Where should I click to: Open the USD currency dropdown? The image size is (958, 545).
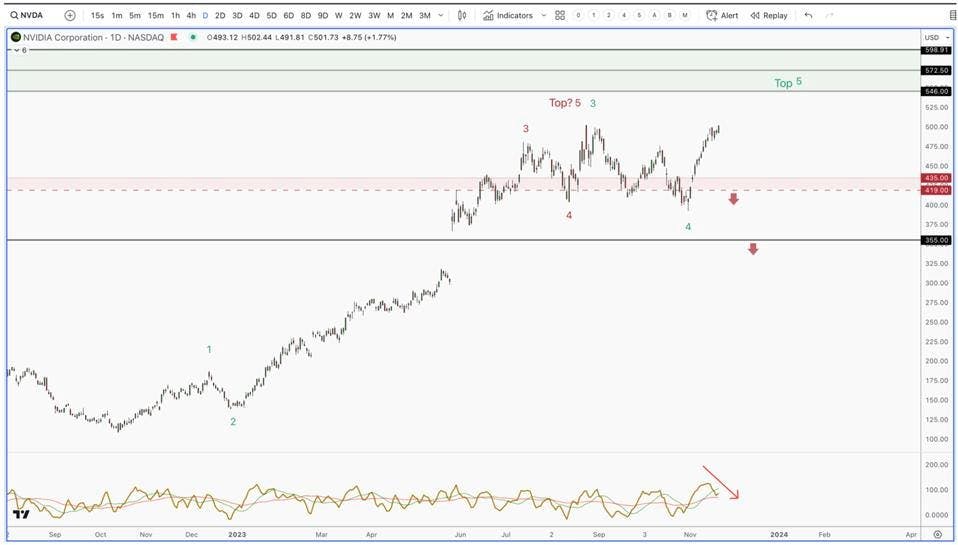[938, 37]
